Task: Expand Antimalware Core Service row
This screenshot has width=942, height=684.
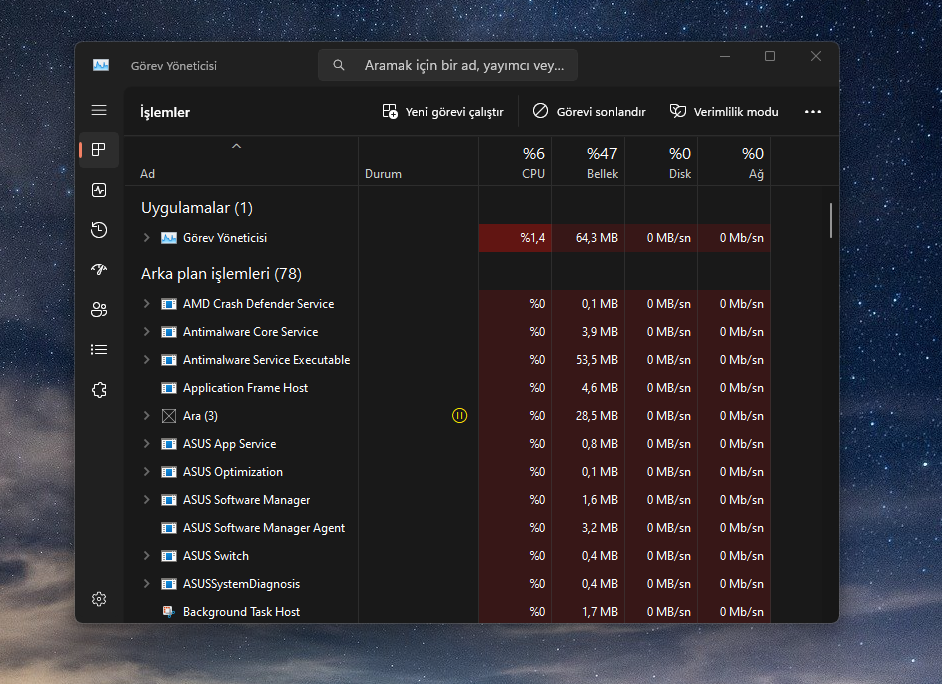Action: pyautogui.click(x=146, y=331)
